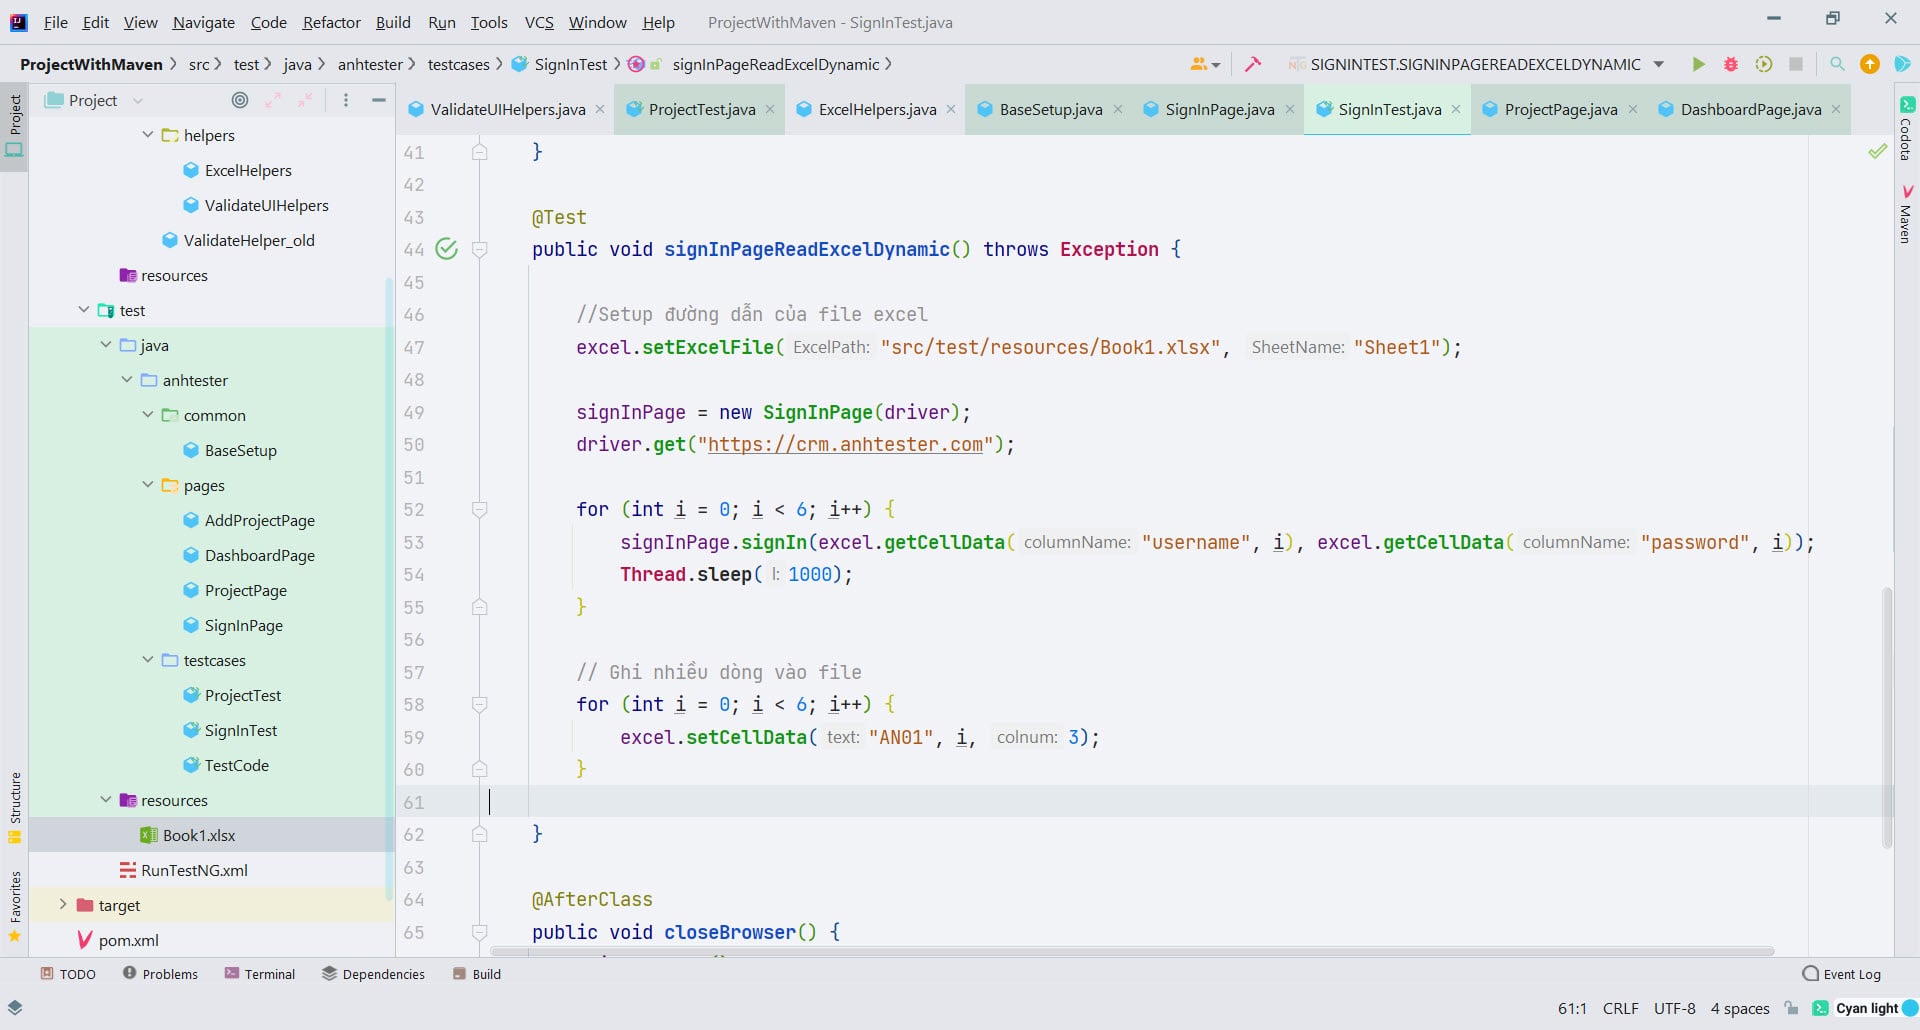
Task: Toggle the Project side tool button
Action: click(x=15, y=126)
